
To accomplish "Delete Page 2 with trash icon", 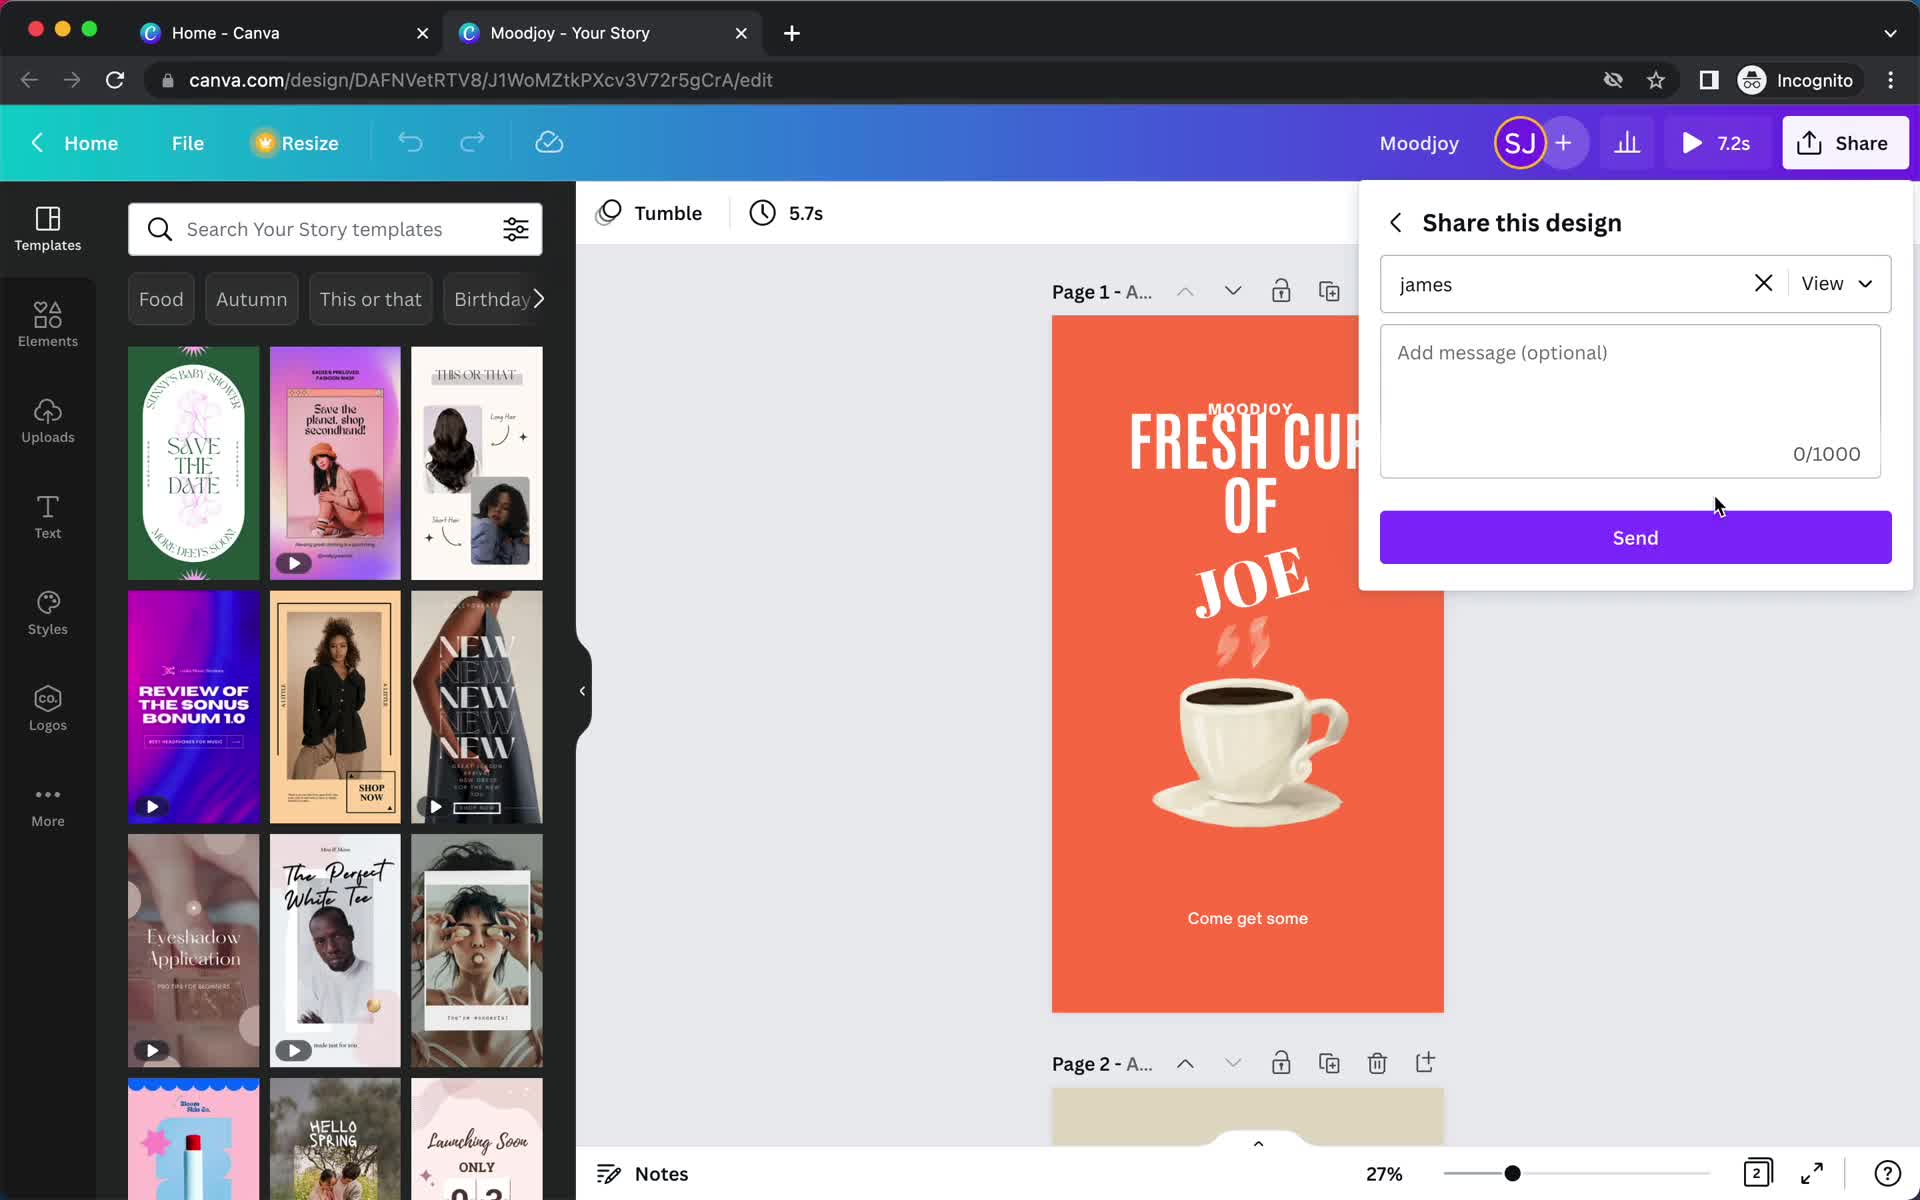I will (x=1377, y=1063).
